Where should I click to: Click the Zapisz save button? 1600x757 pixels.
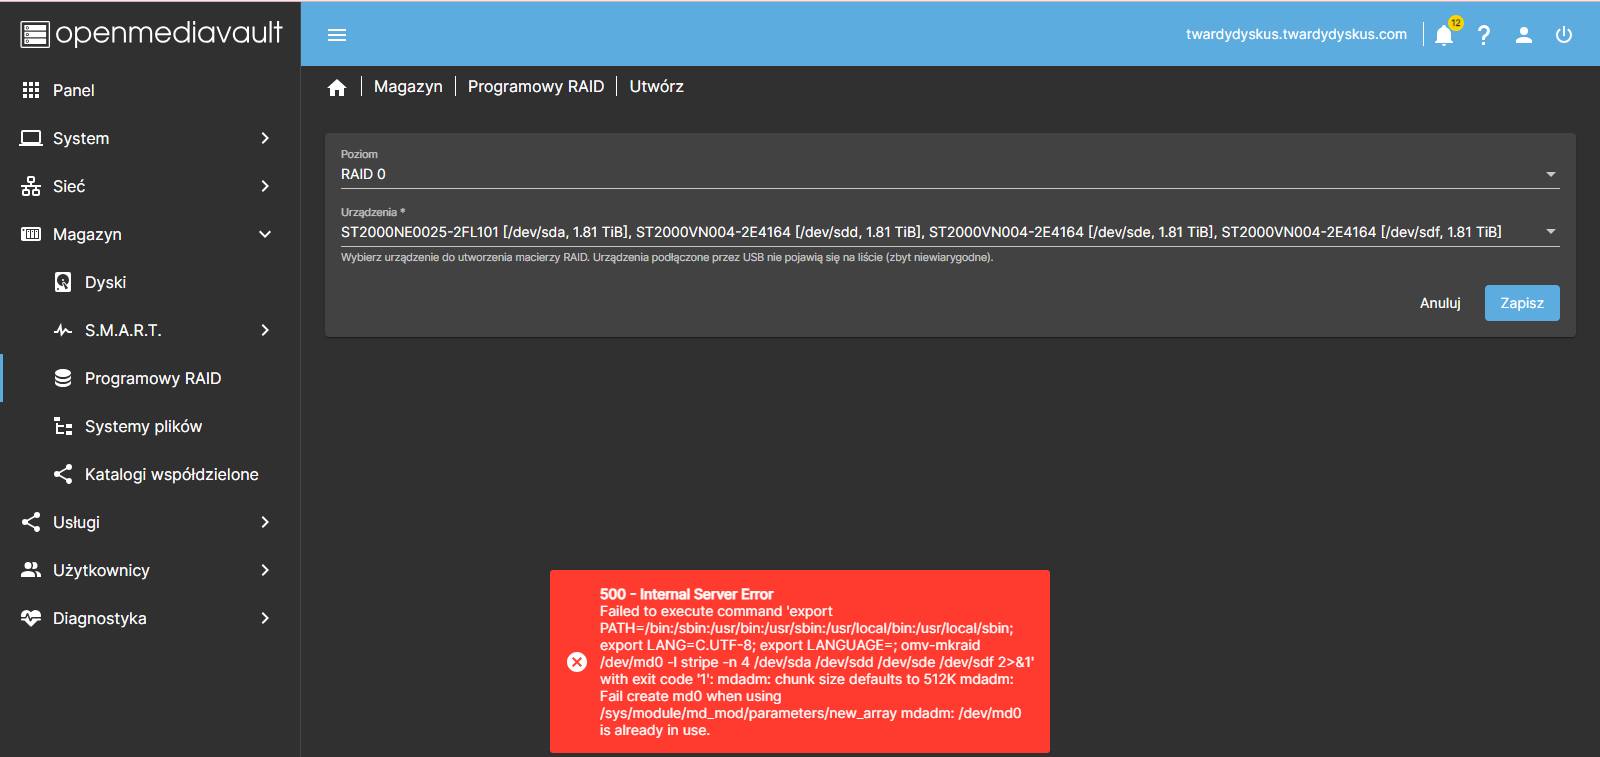click(1522, 303)
